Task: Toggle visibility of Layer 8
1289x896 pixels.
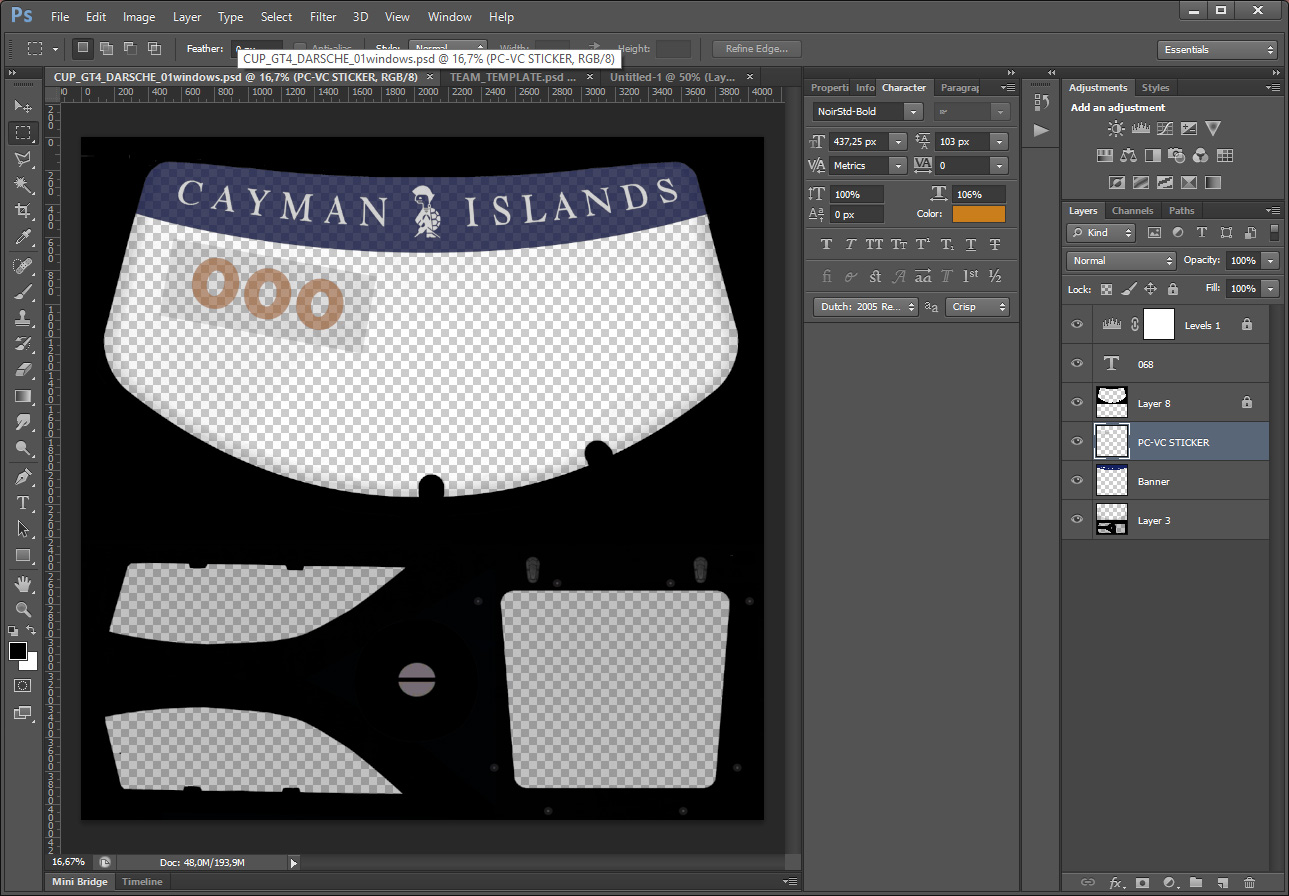Action: (x=1077, y=403)
